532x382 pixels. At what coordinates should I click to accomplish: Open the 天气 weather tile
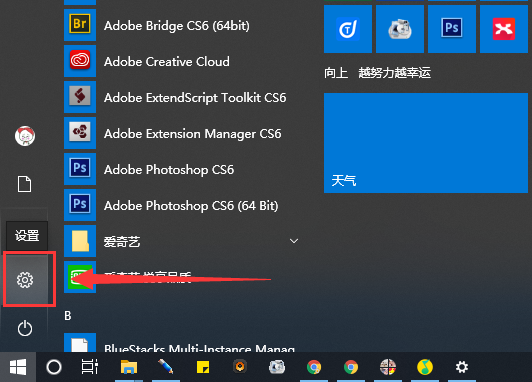point(426,143)
